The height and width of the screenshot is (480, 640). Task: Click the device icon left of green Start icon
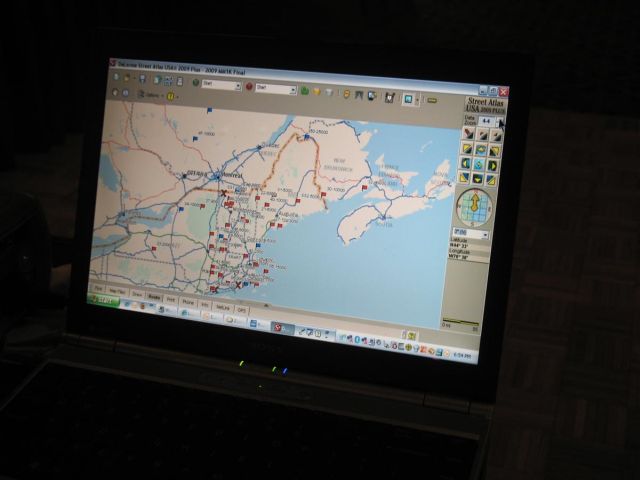click(179, 82)
